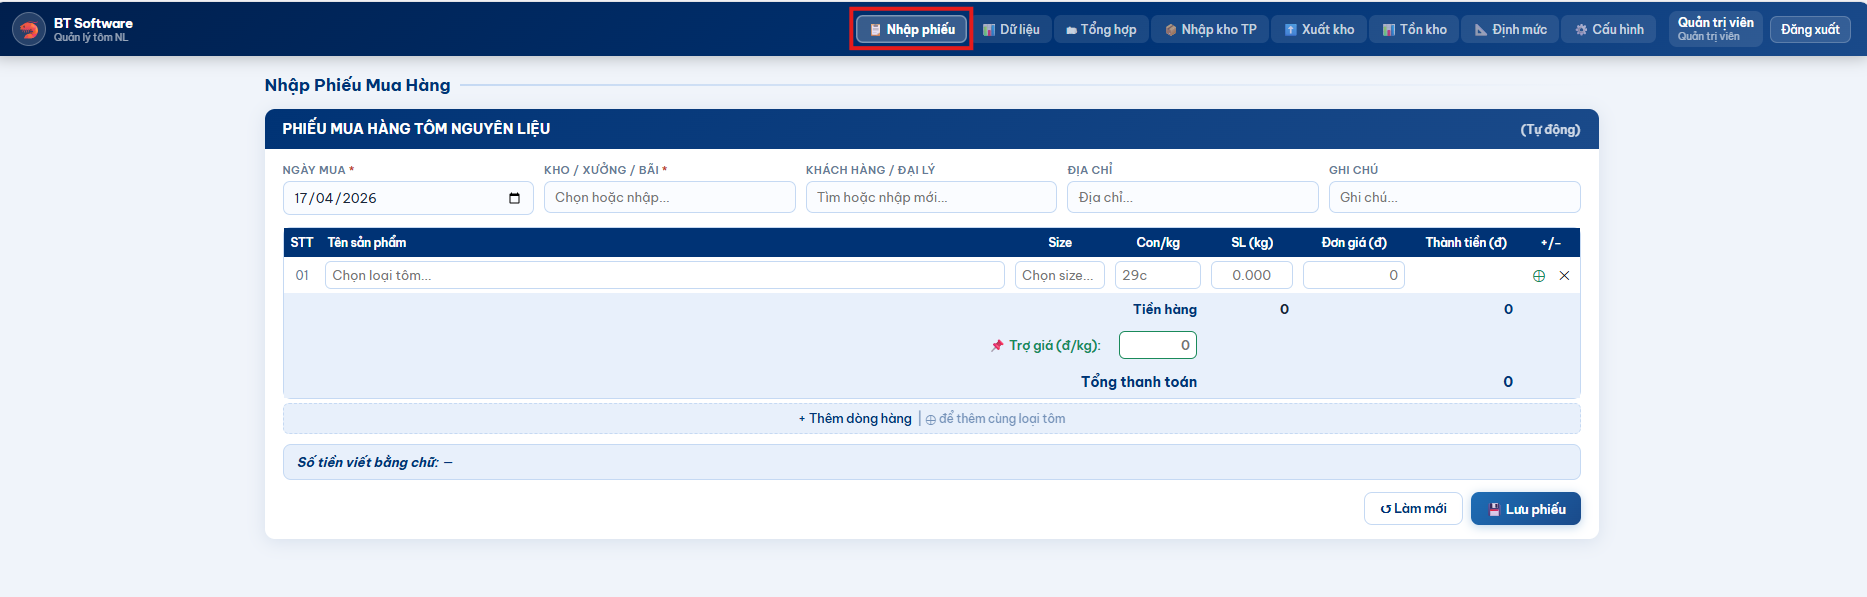Open the Xuất kho page

click(1318, 30)
